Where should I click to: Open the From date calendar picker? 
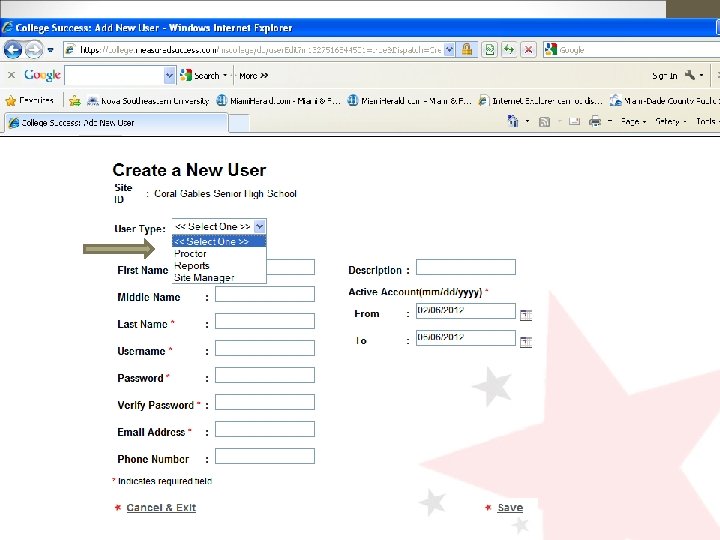coord(526,315)
